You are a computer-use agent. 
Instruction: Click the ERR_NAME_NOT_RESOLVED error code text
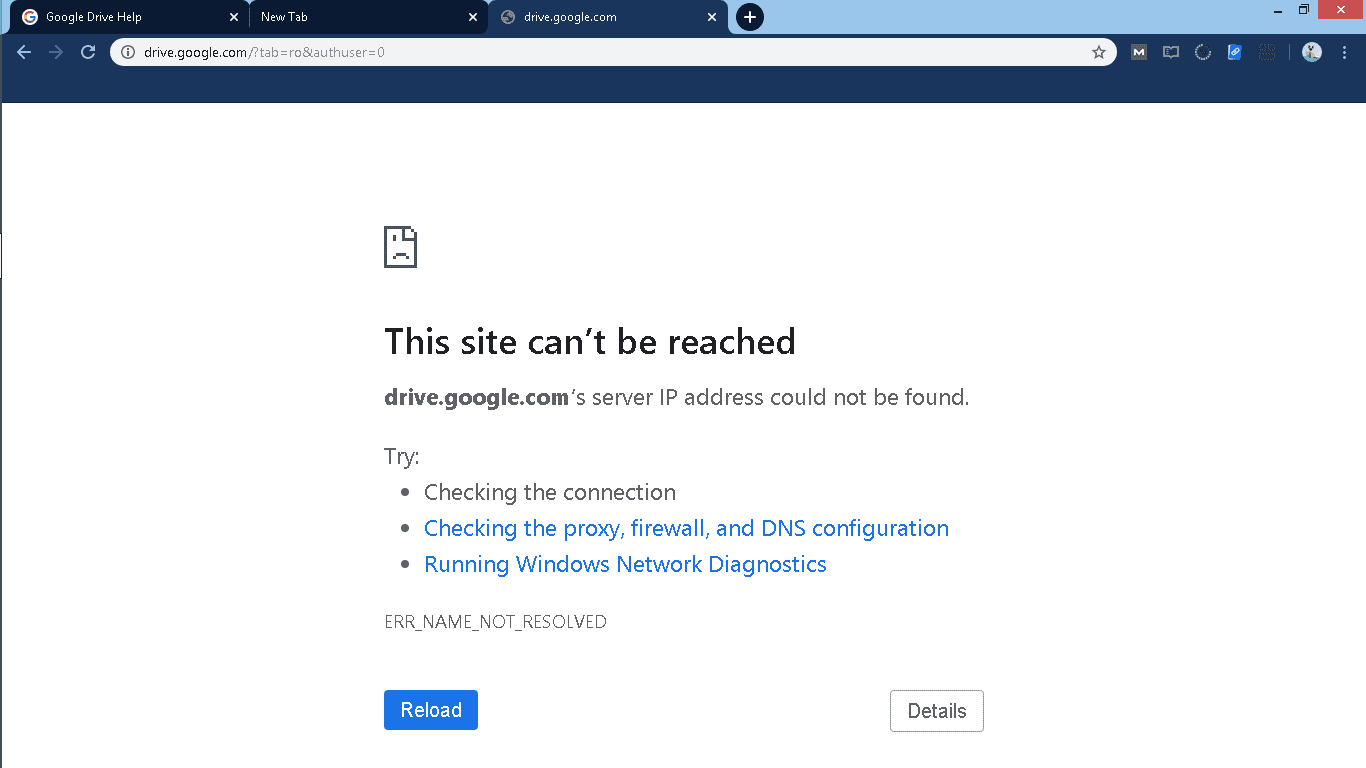(495, 622)
